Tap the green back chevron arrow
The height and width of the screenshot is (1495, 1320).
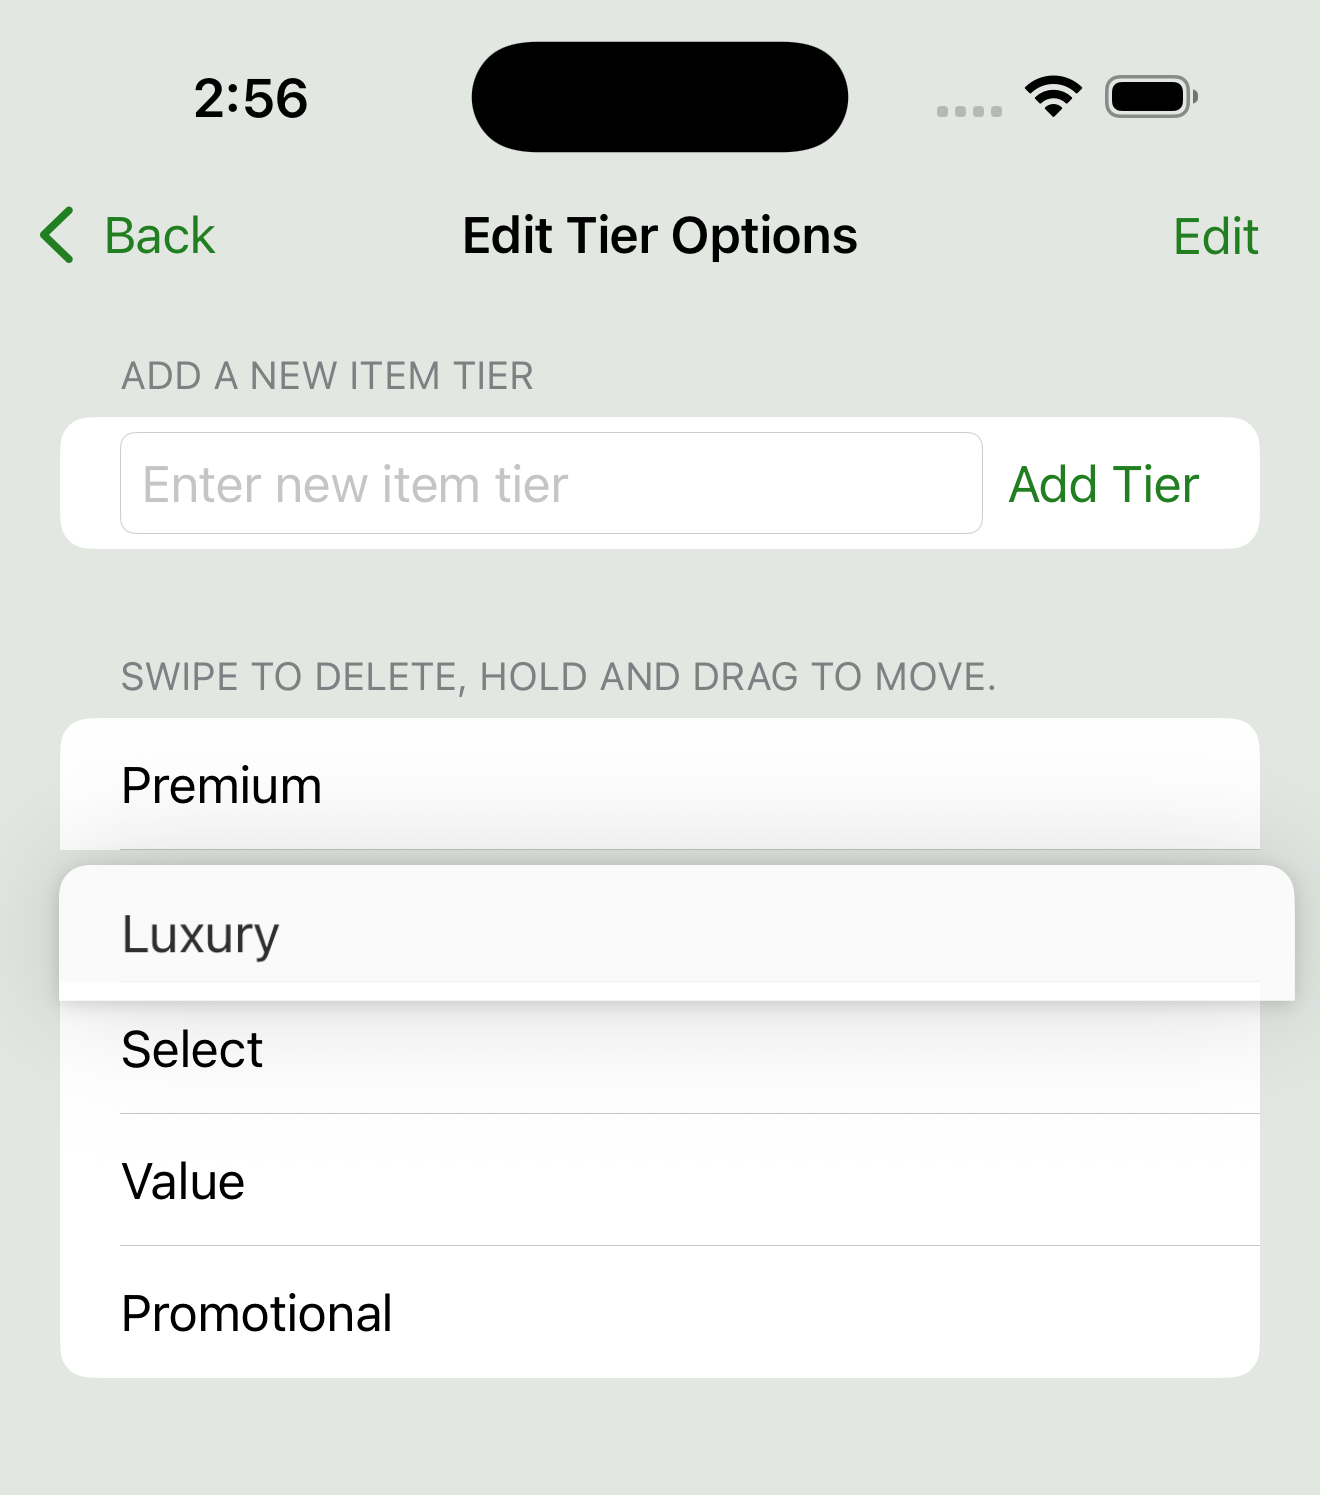point(58,236)
